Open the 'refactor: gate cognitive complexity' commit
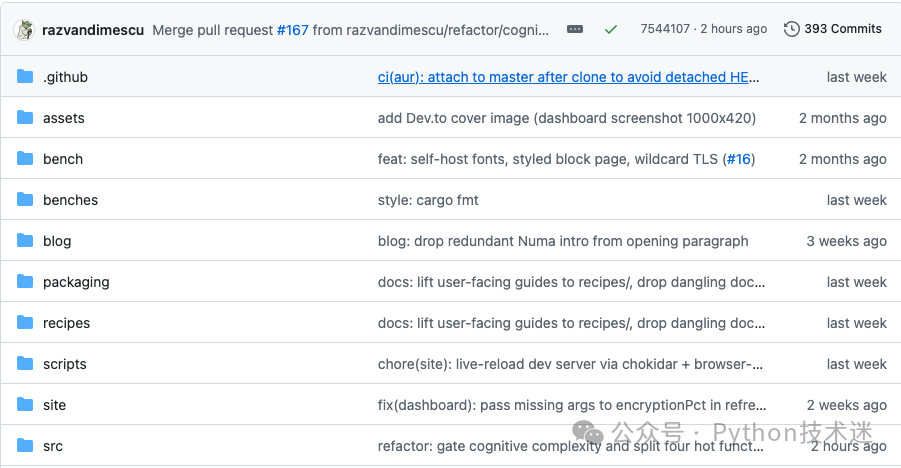 tap(571, 446)
